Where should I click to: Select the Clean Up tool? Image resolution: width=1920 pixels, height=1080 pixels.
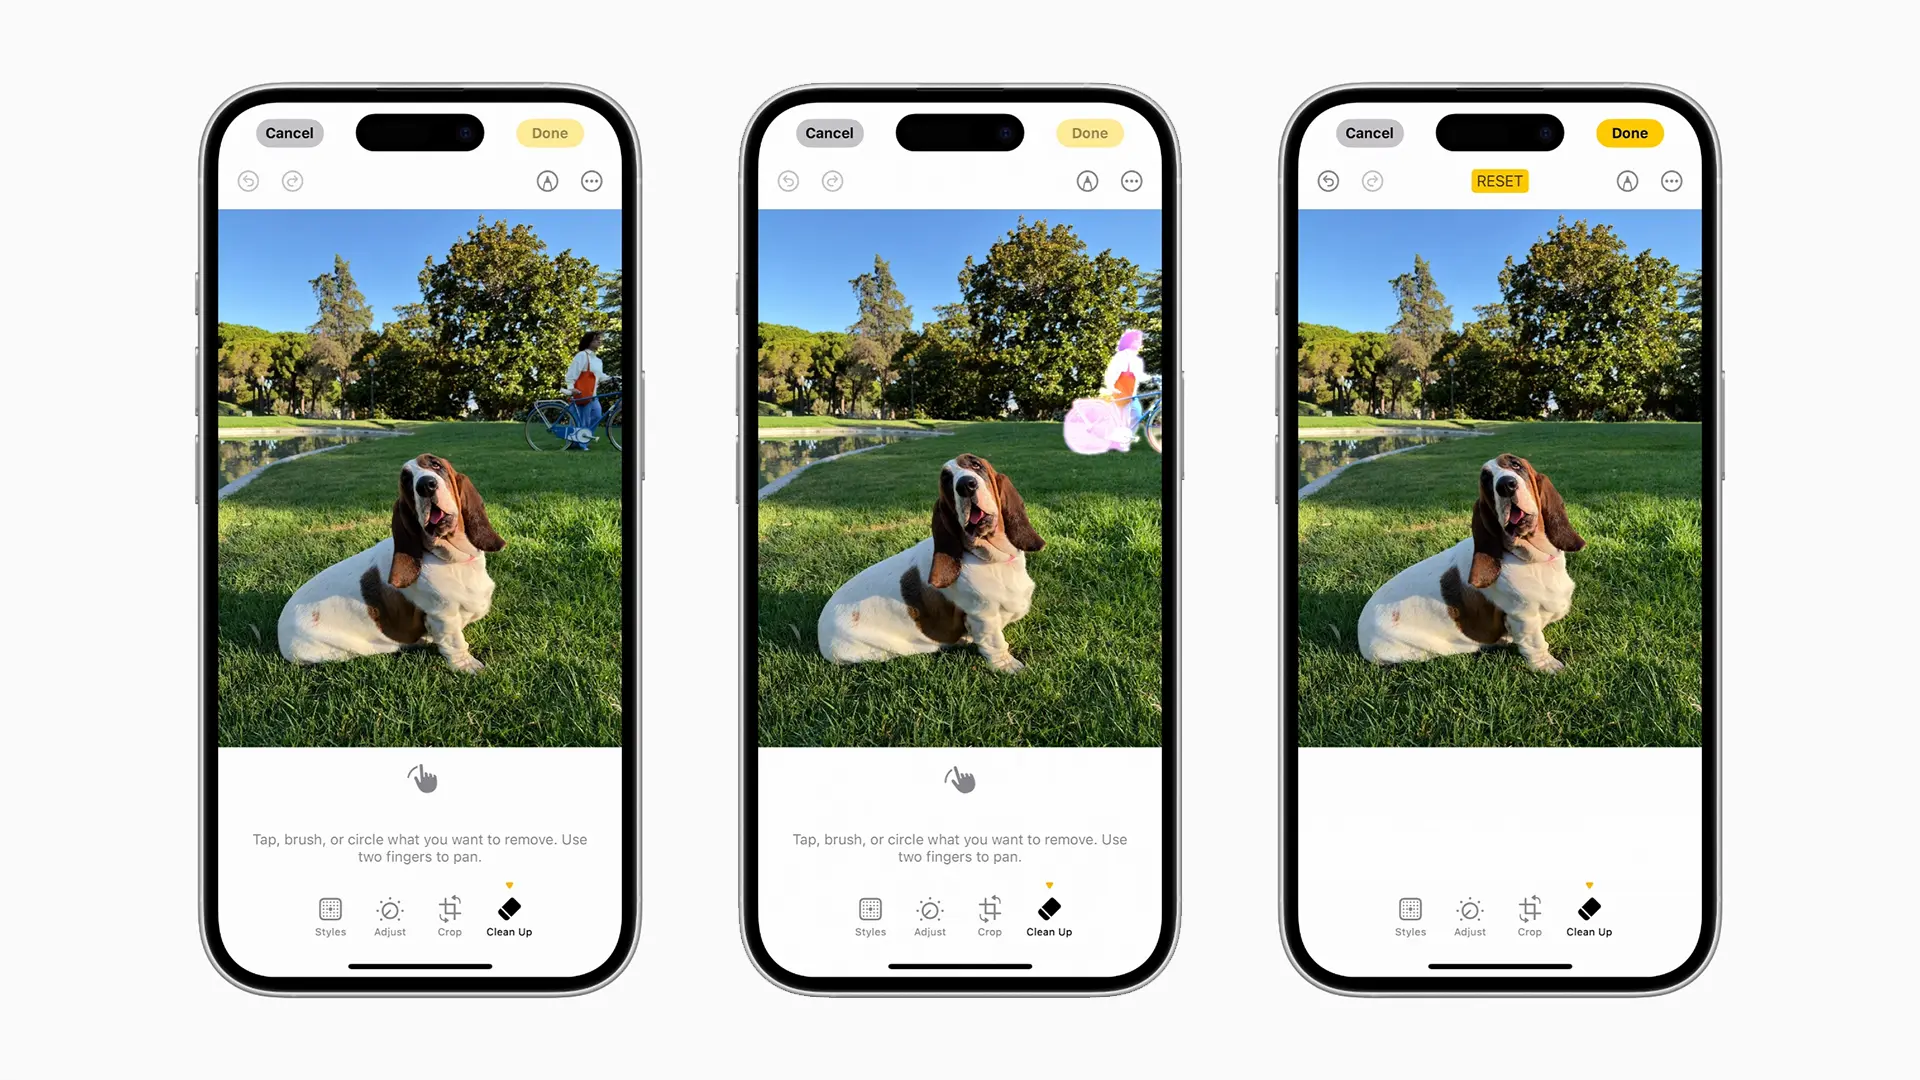[x=509, y=915]
